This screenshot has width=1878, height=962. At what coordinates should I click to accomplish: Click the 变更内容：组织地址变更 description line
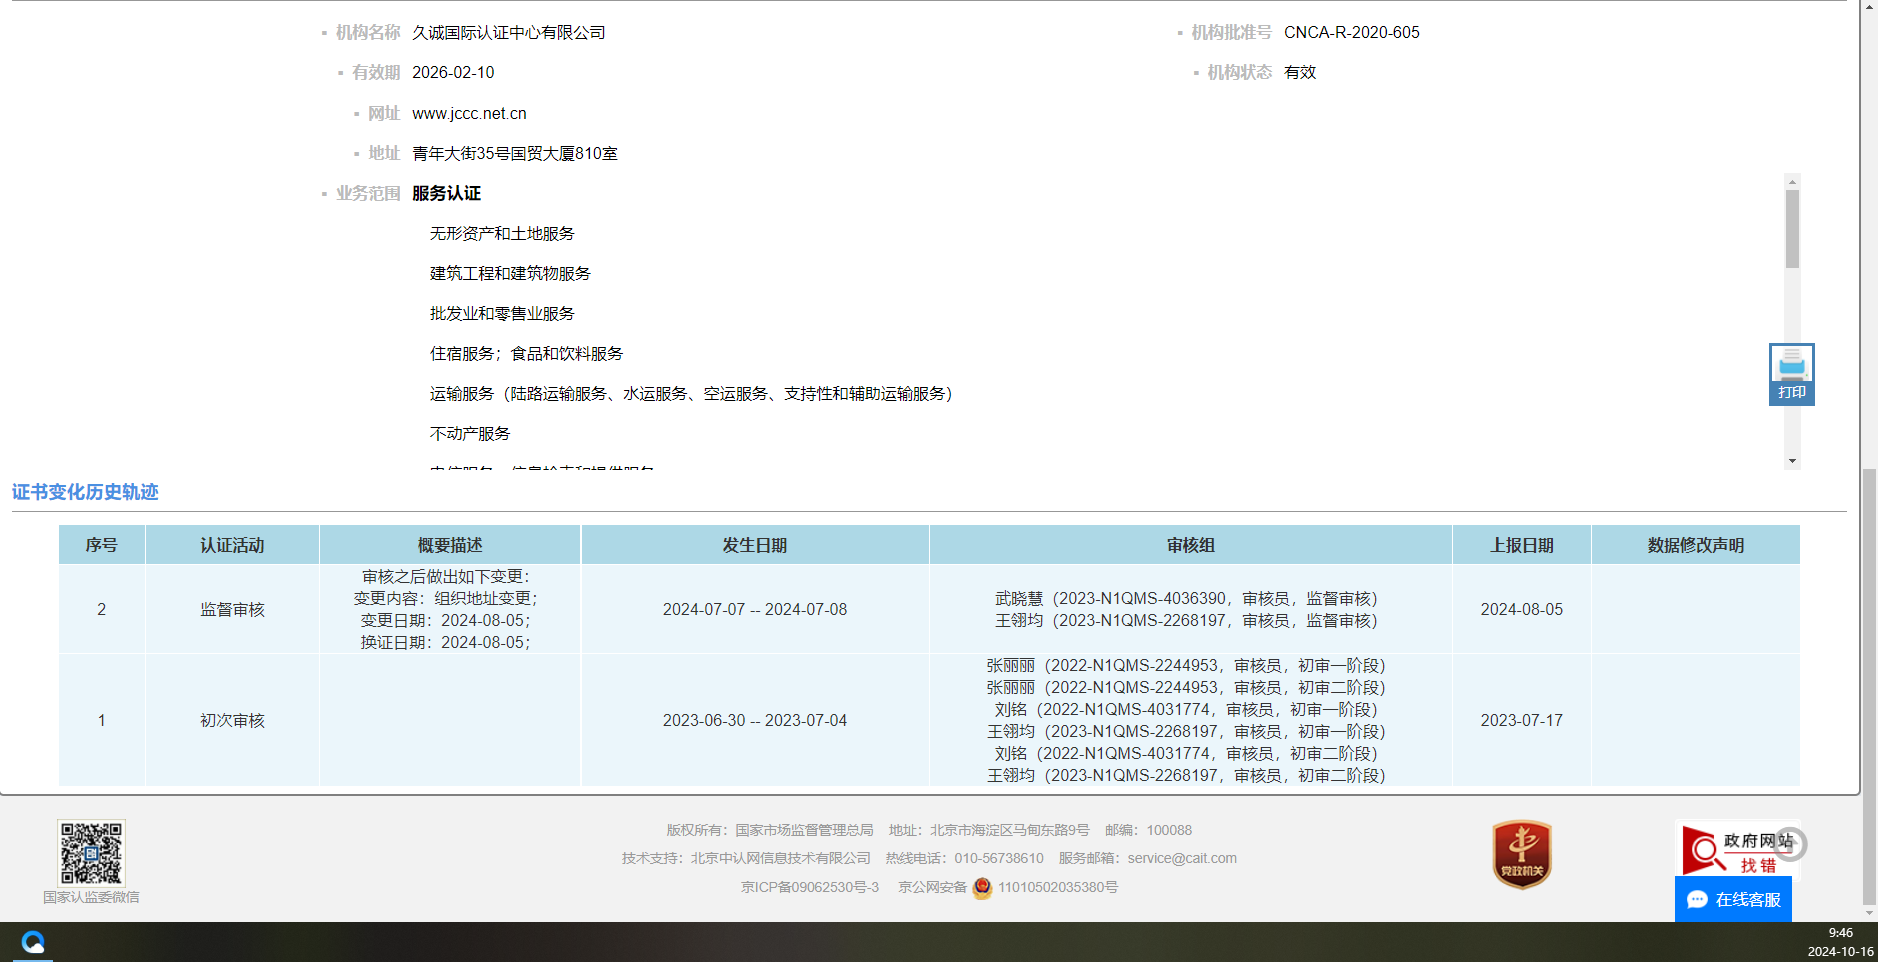(x=446, y=598)
